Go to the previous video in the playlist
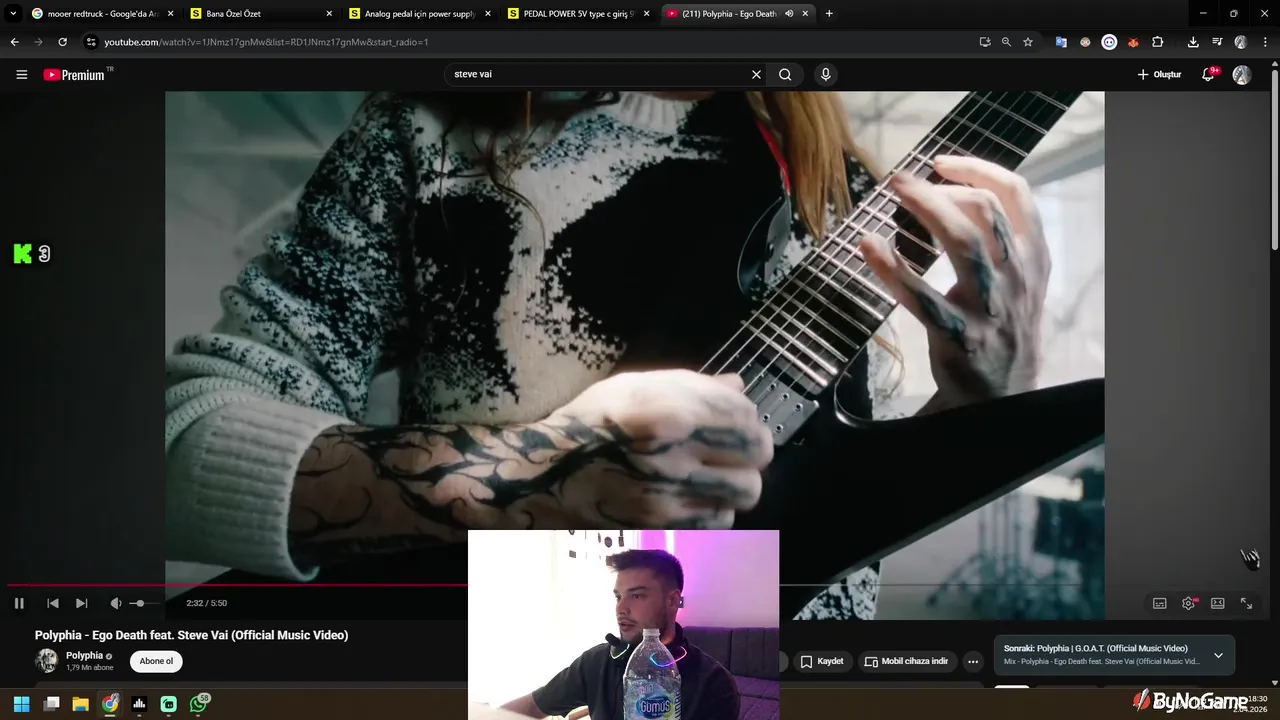Image resolution: width=1280 pixels, height=720 pixels. pyautogui.click(x=53, y=603)
